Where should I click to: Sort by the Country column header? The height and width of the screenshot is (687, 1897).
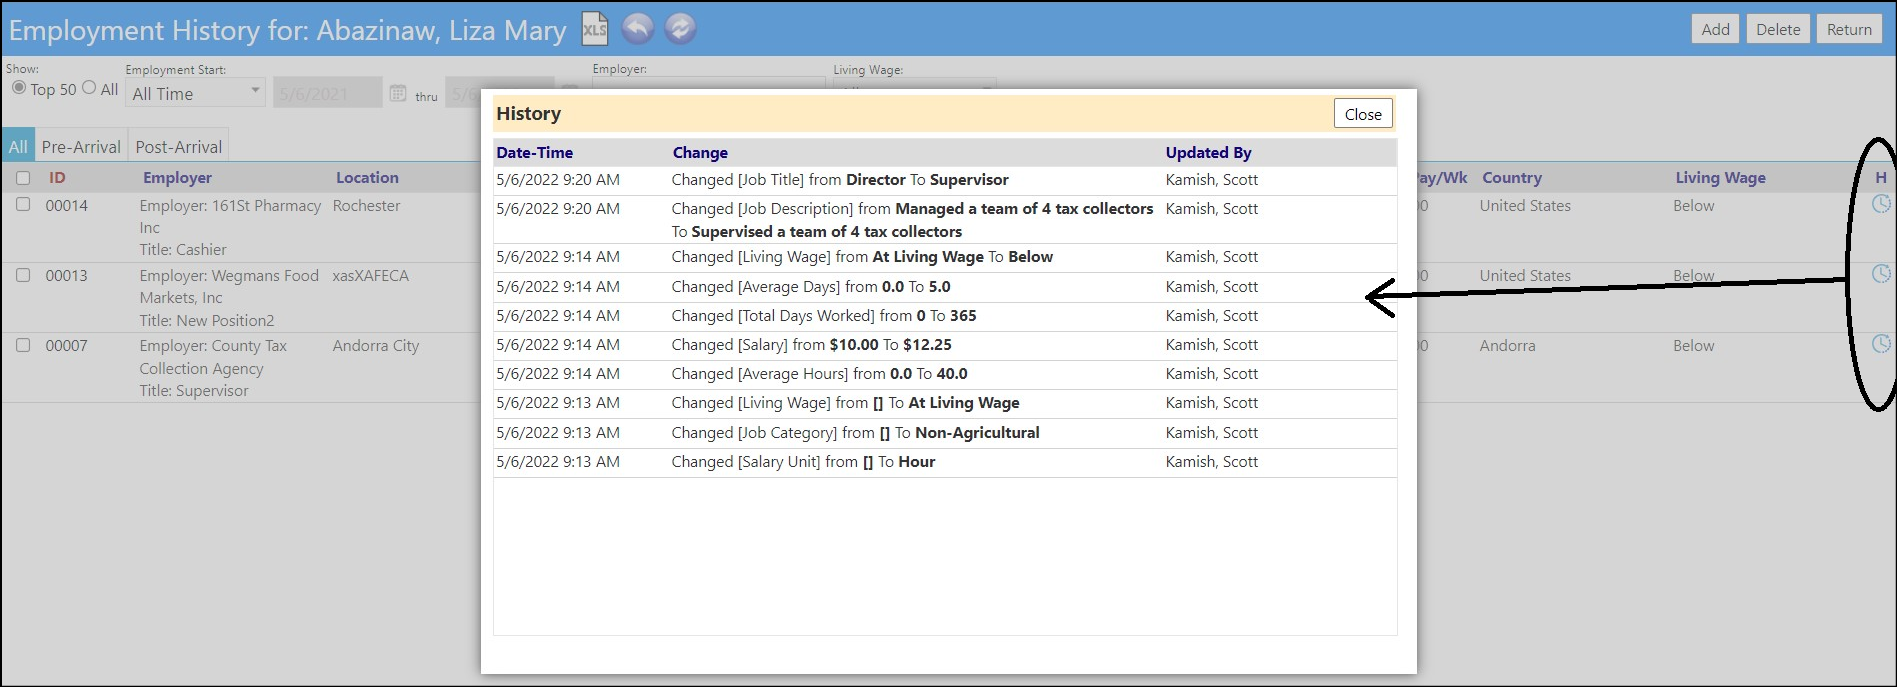point(1512,178)
